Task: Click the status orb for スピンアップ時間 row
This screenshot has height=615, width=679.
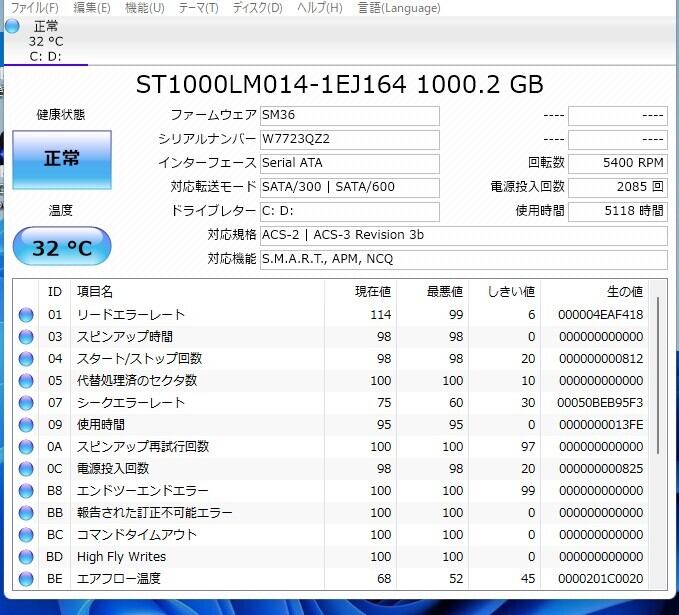Action: [26, 337]
